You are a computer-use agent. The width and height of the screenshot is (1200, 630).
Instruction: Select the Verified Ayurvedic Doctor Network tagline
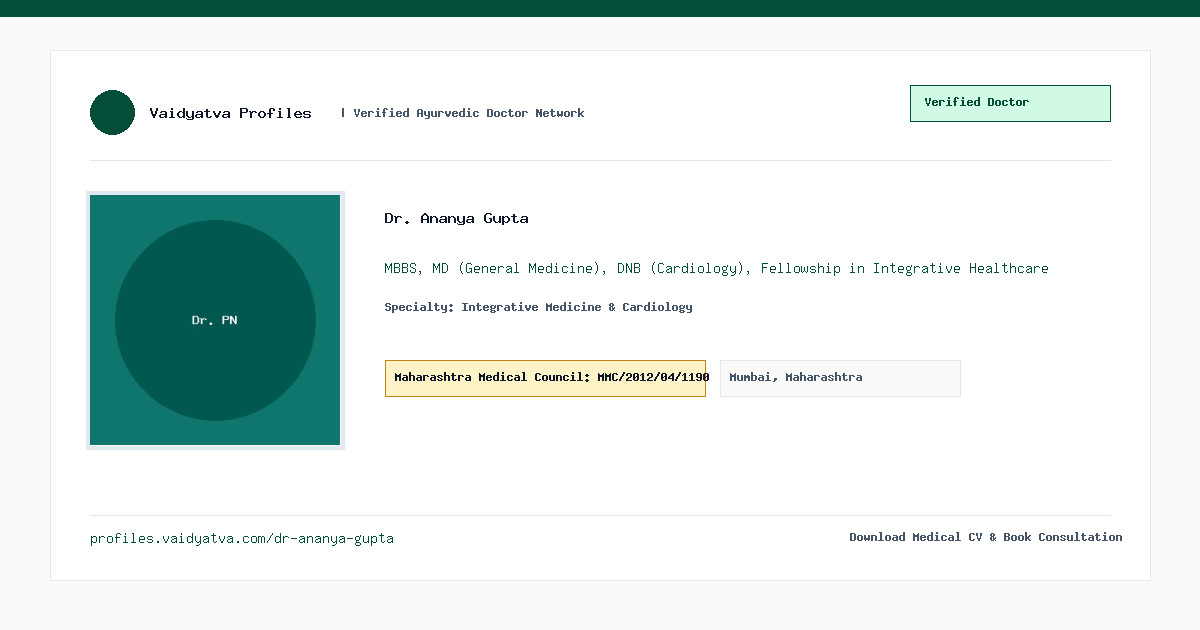click(x=468, y=113)
